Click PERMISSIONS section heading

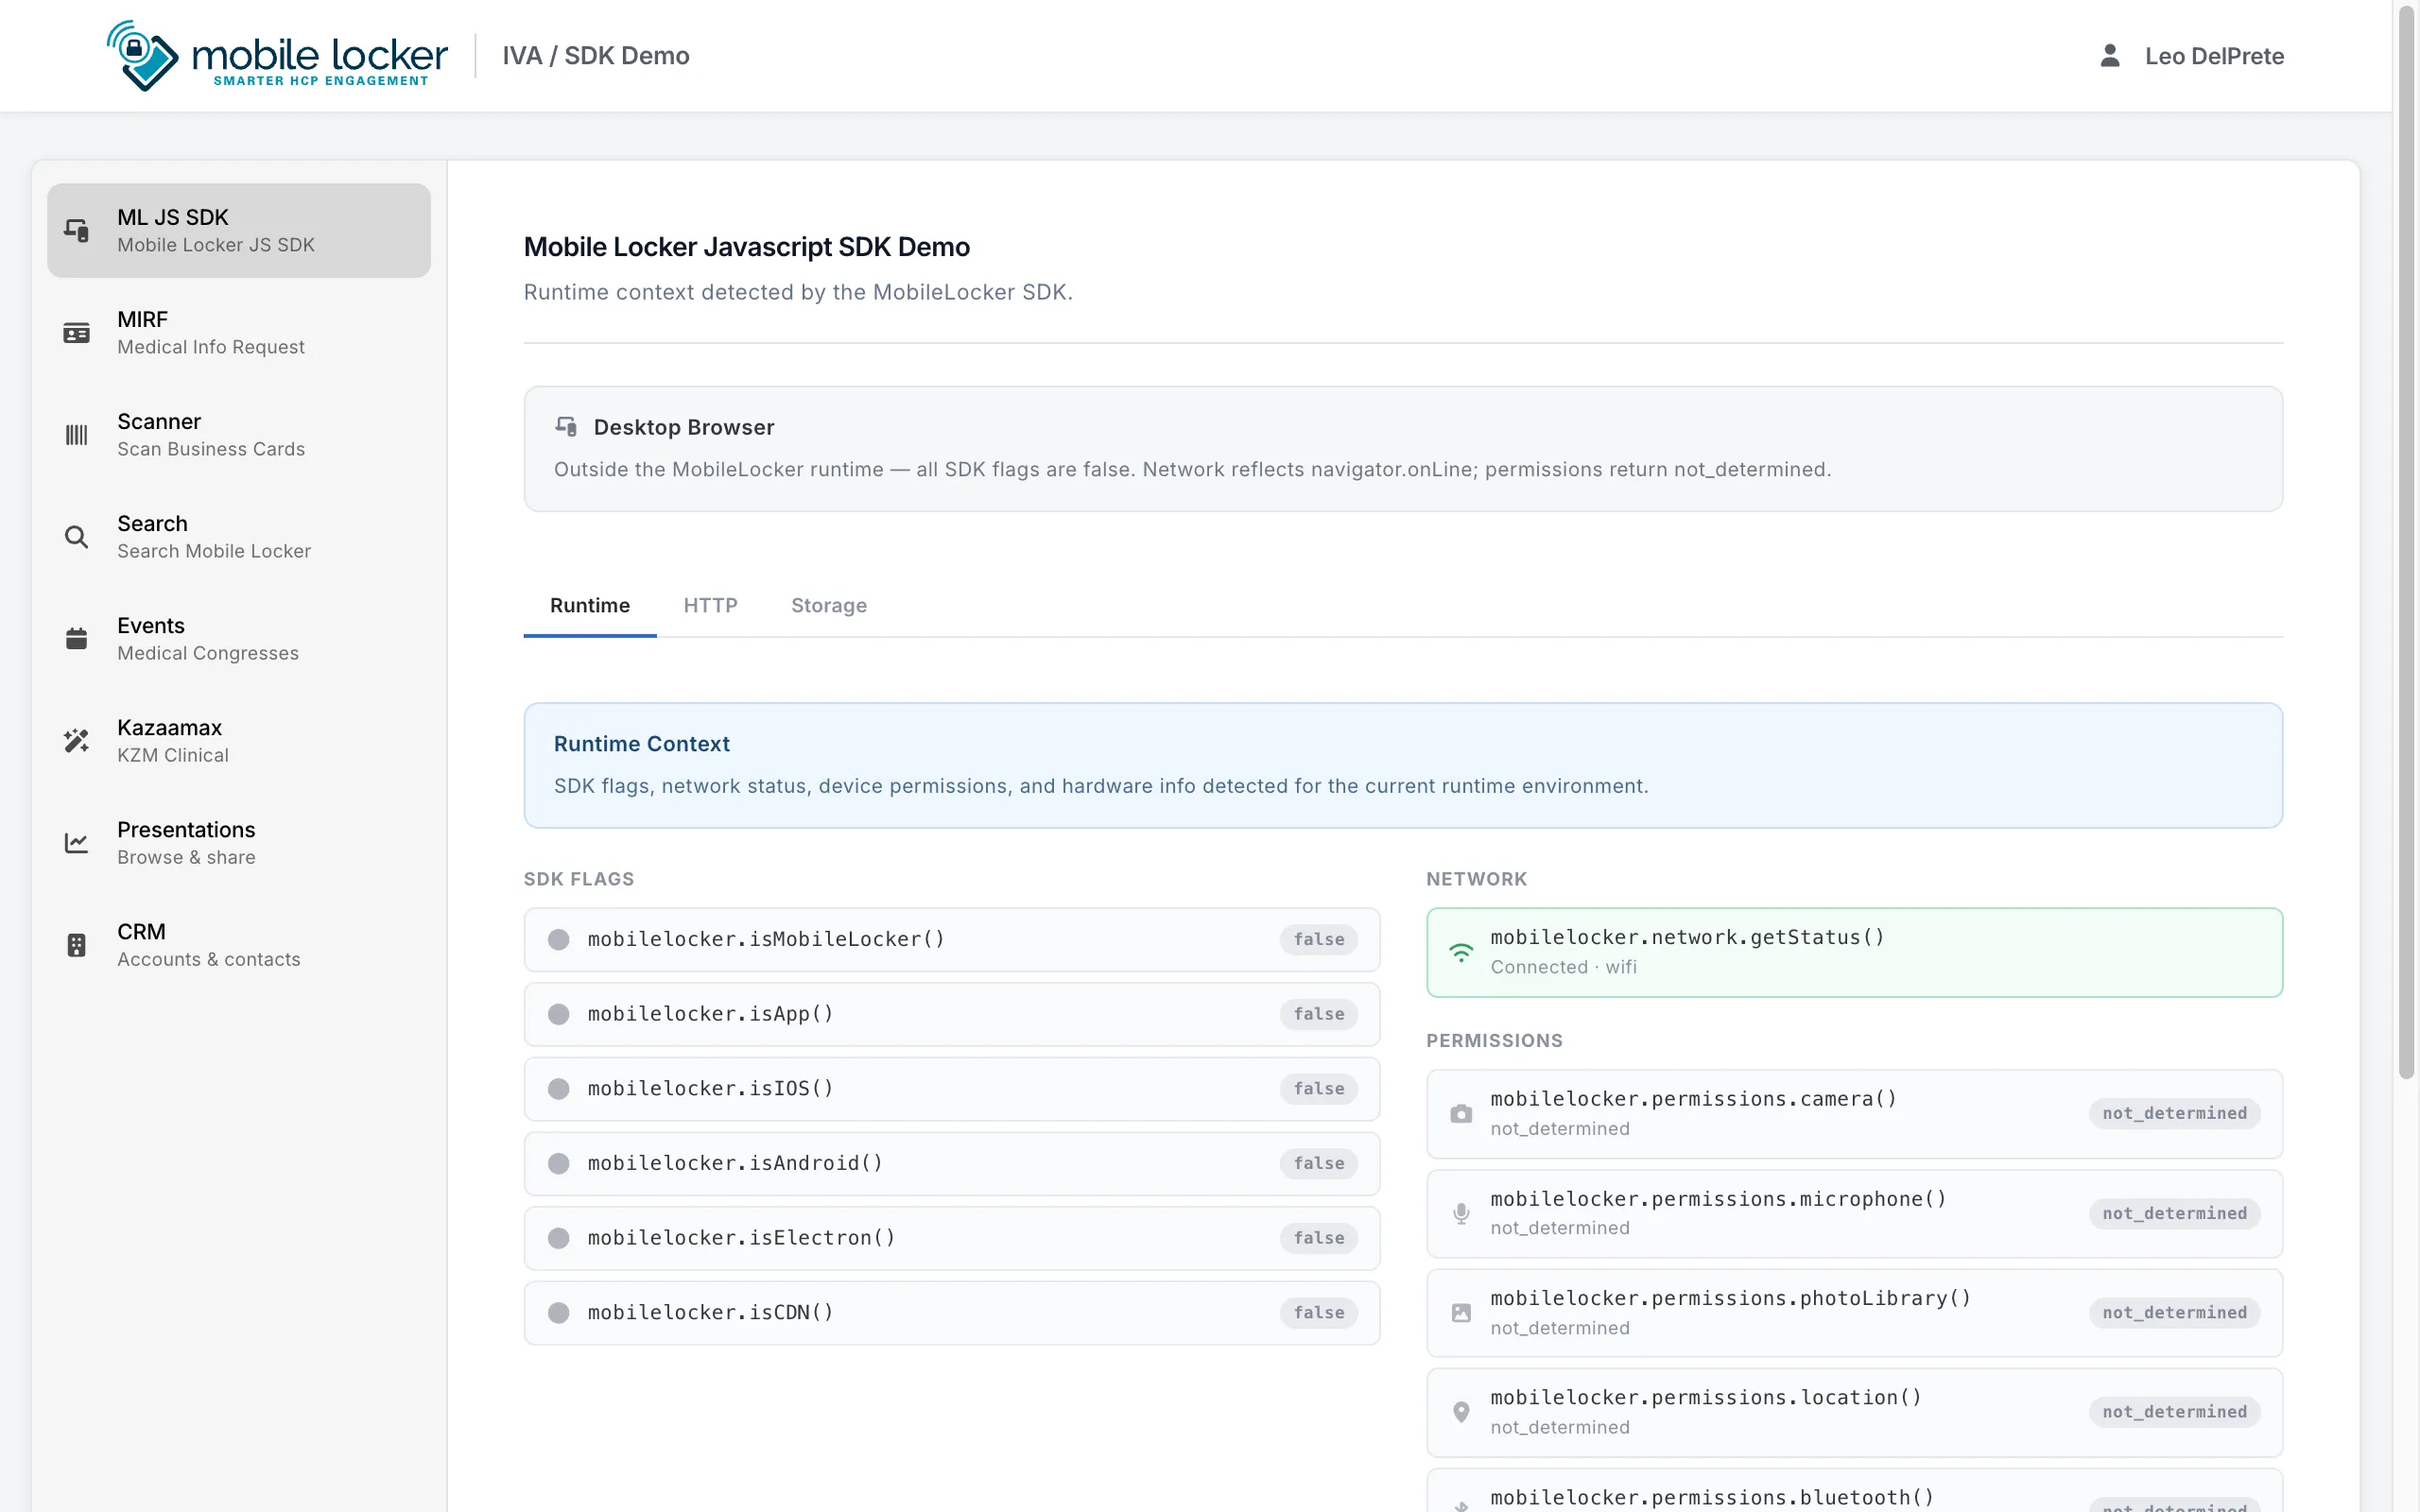pyautogui.click(x=1494, y=1041)
